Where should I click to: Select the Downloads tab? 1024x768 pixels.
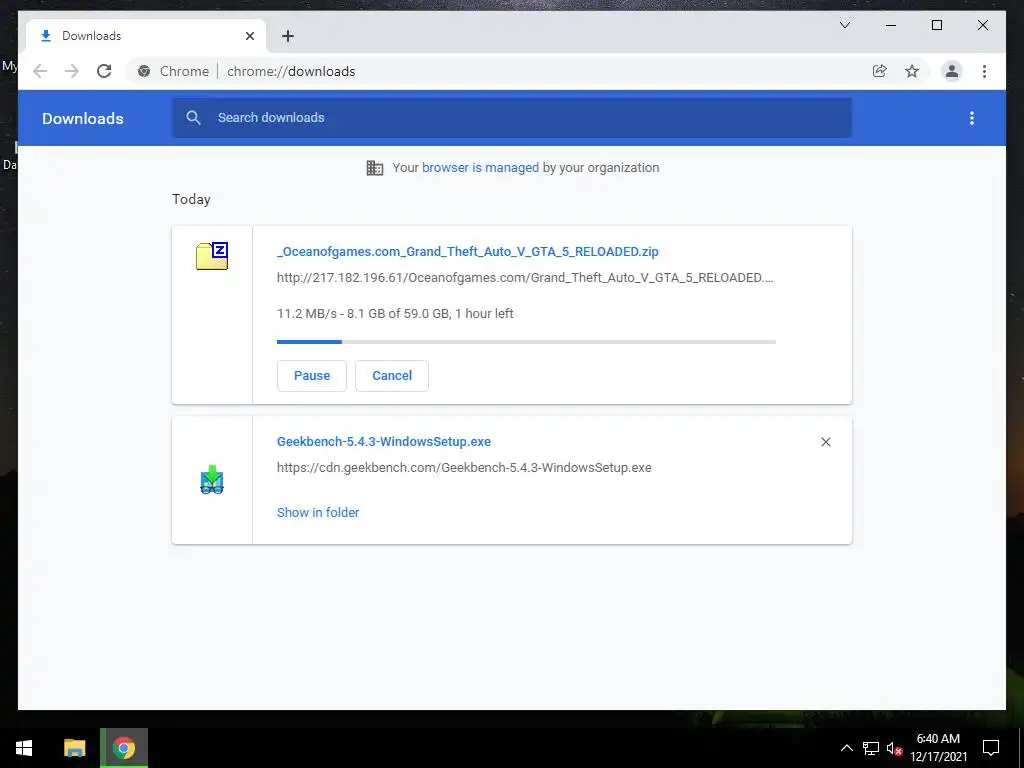pyautogui.click(x=146, y=36)
